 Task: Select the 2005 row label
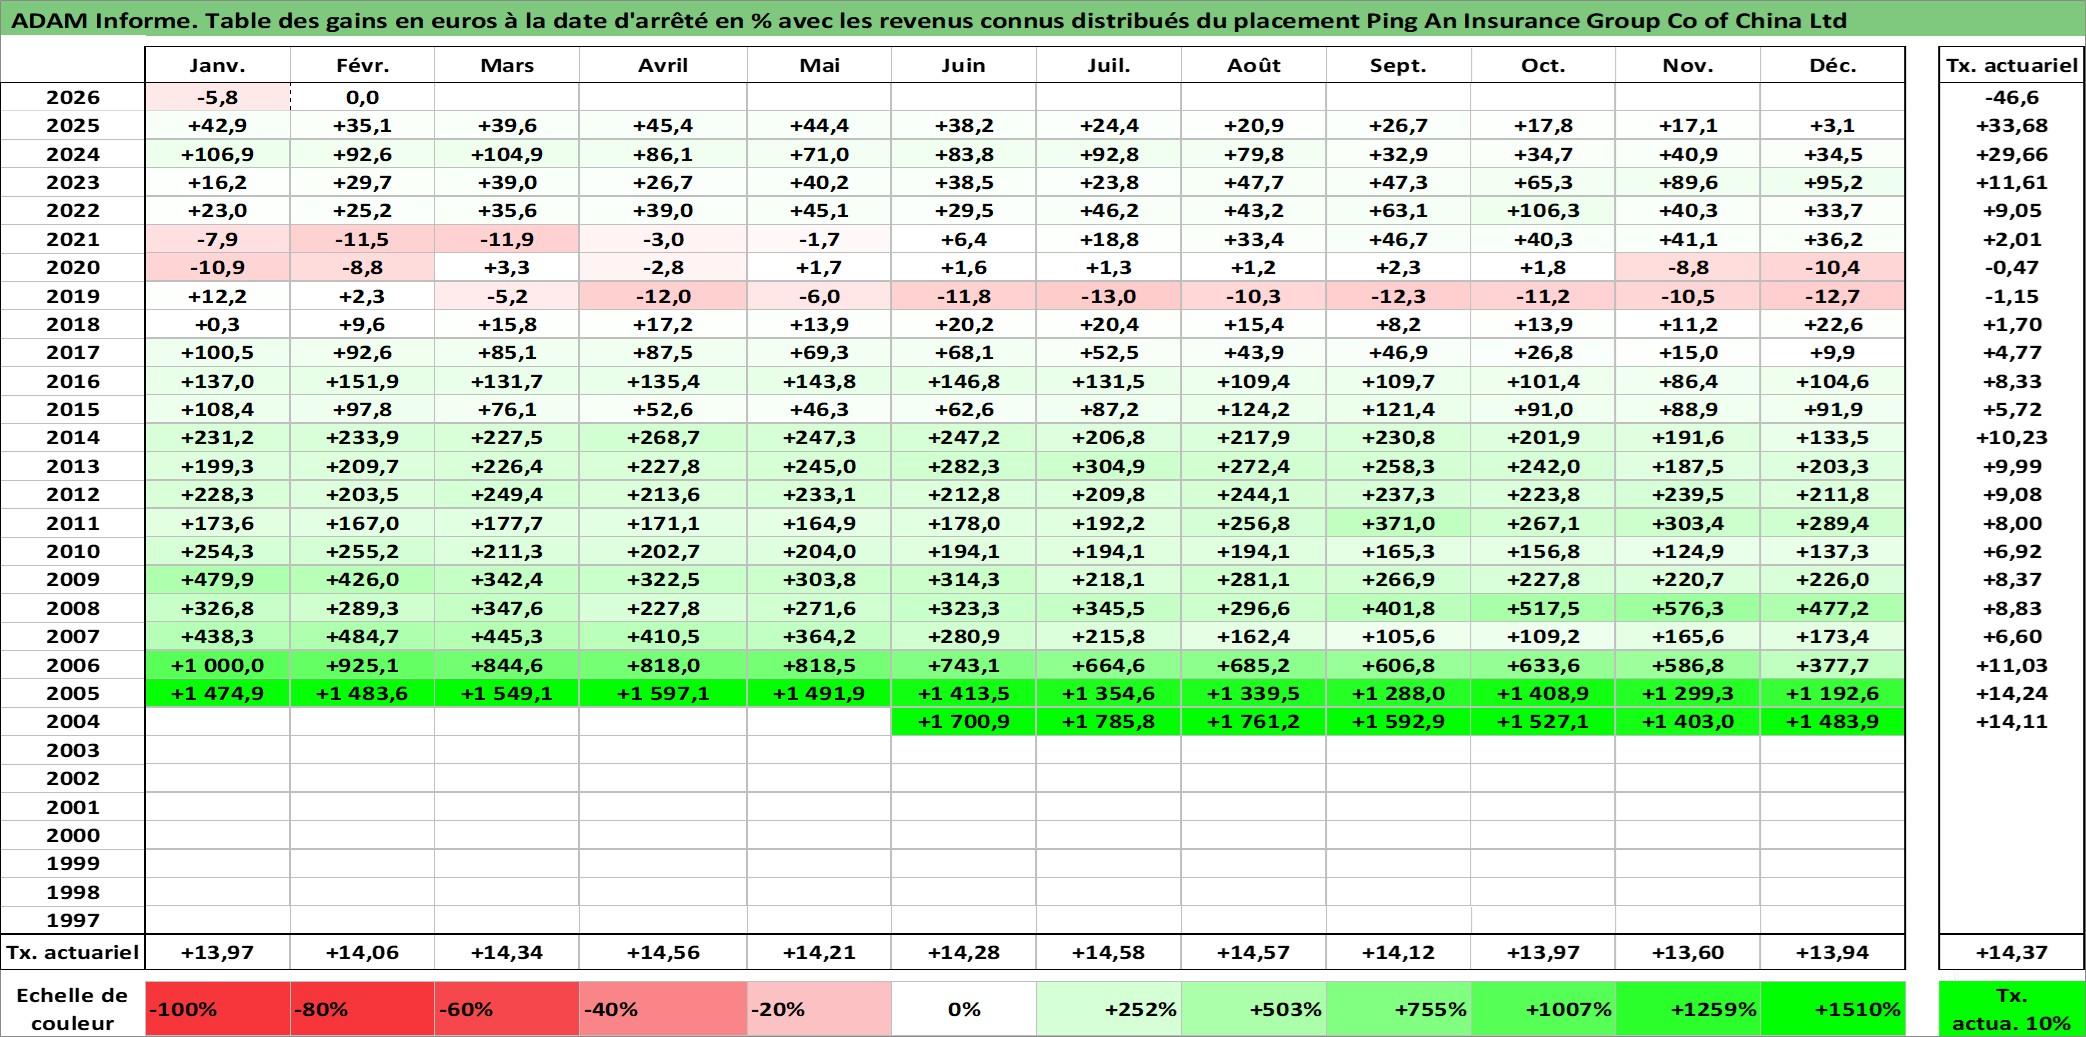(x=73, y=693)
